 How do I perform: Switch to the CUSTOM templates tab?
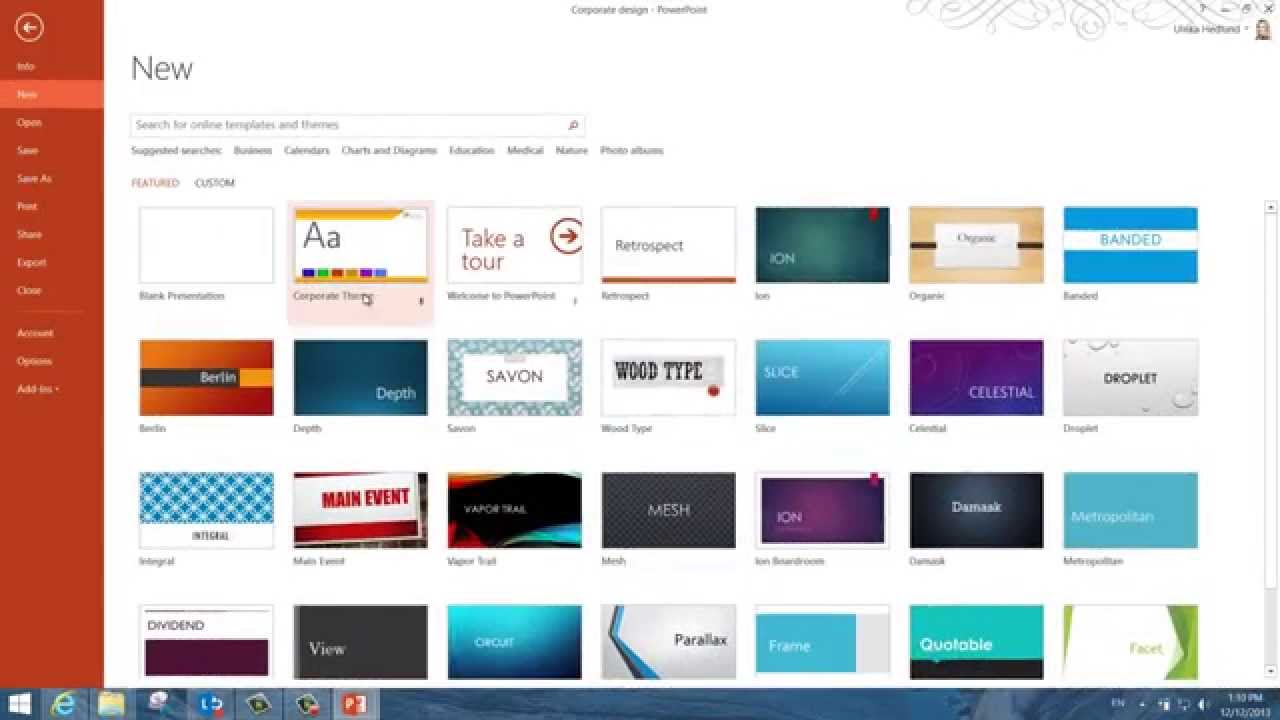tap(215, 183)
